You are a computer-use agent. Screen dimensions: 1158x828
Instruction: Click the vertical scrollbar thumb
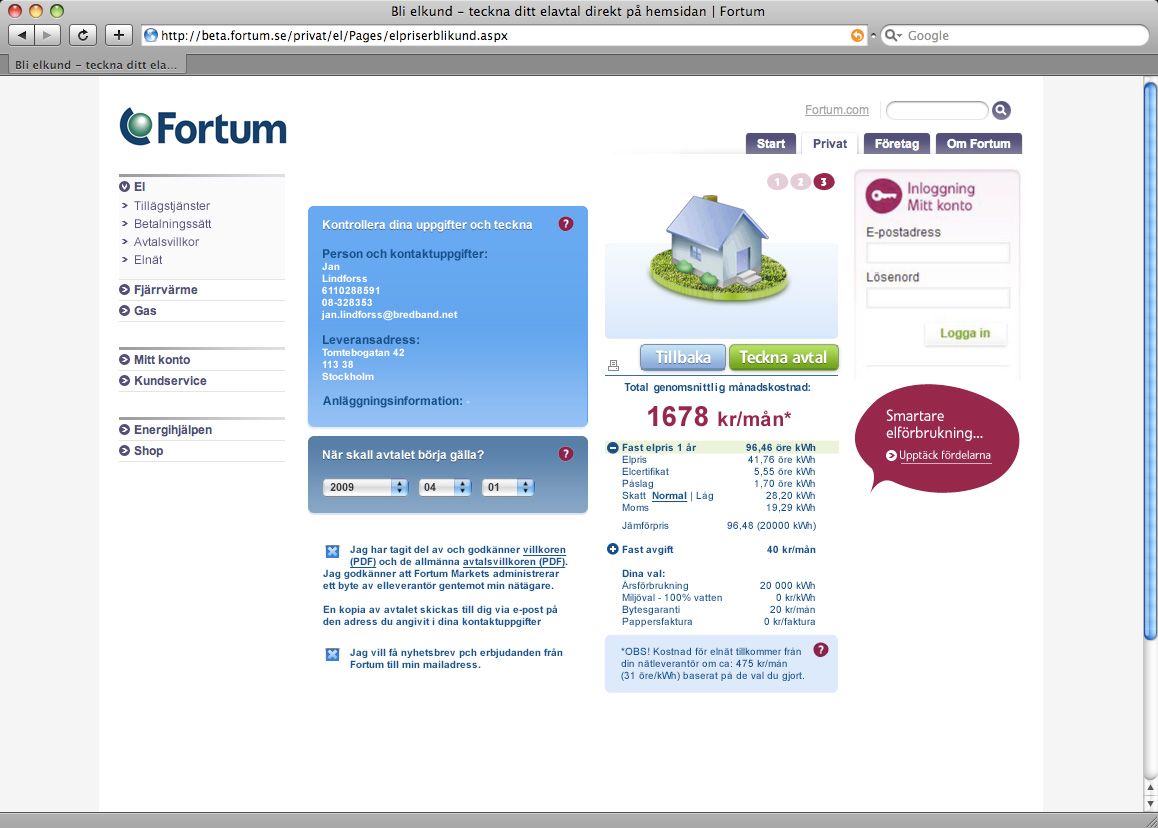click(x=1150, y=362)
